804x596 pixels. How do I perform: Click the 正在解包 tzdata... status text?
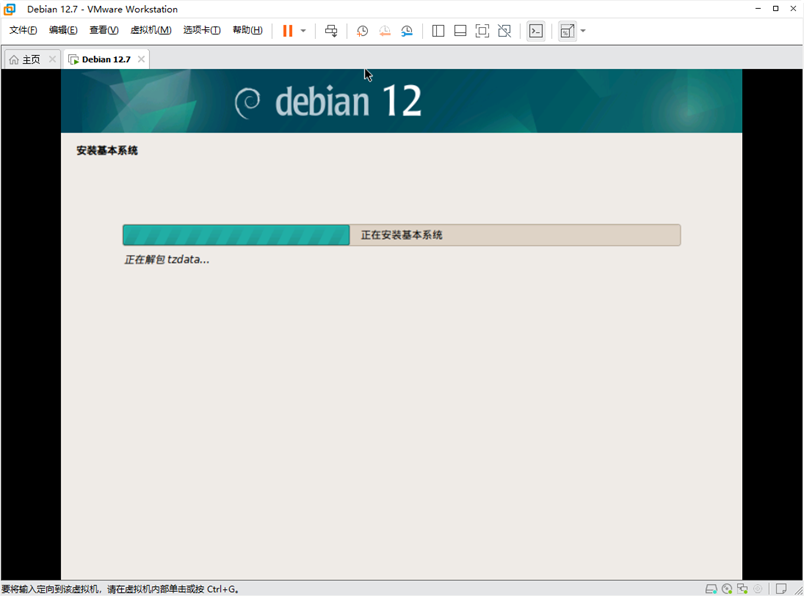pos(167,260)
